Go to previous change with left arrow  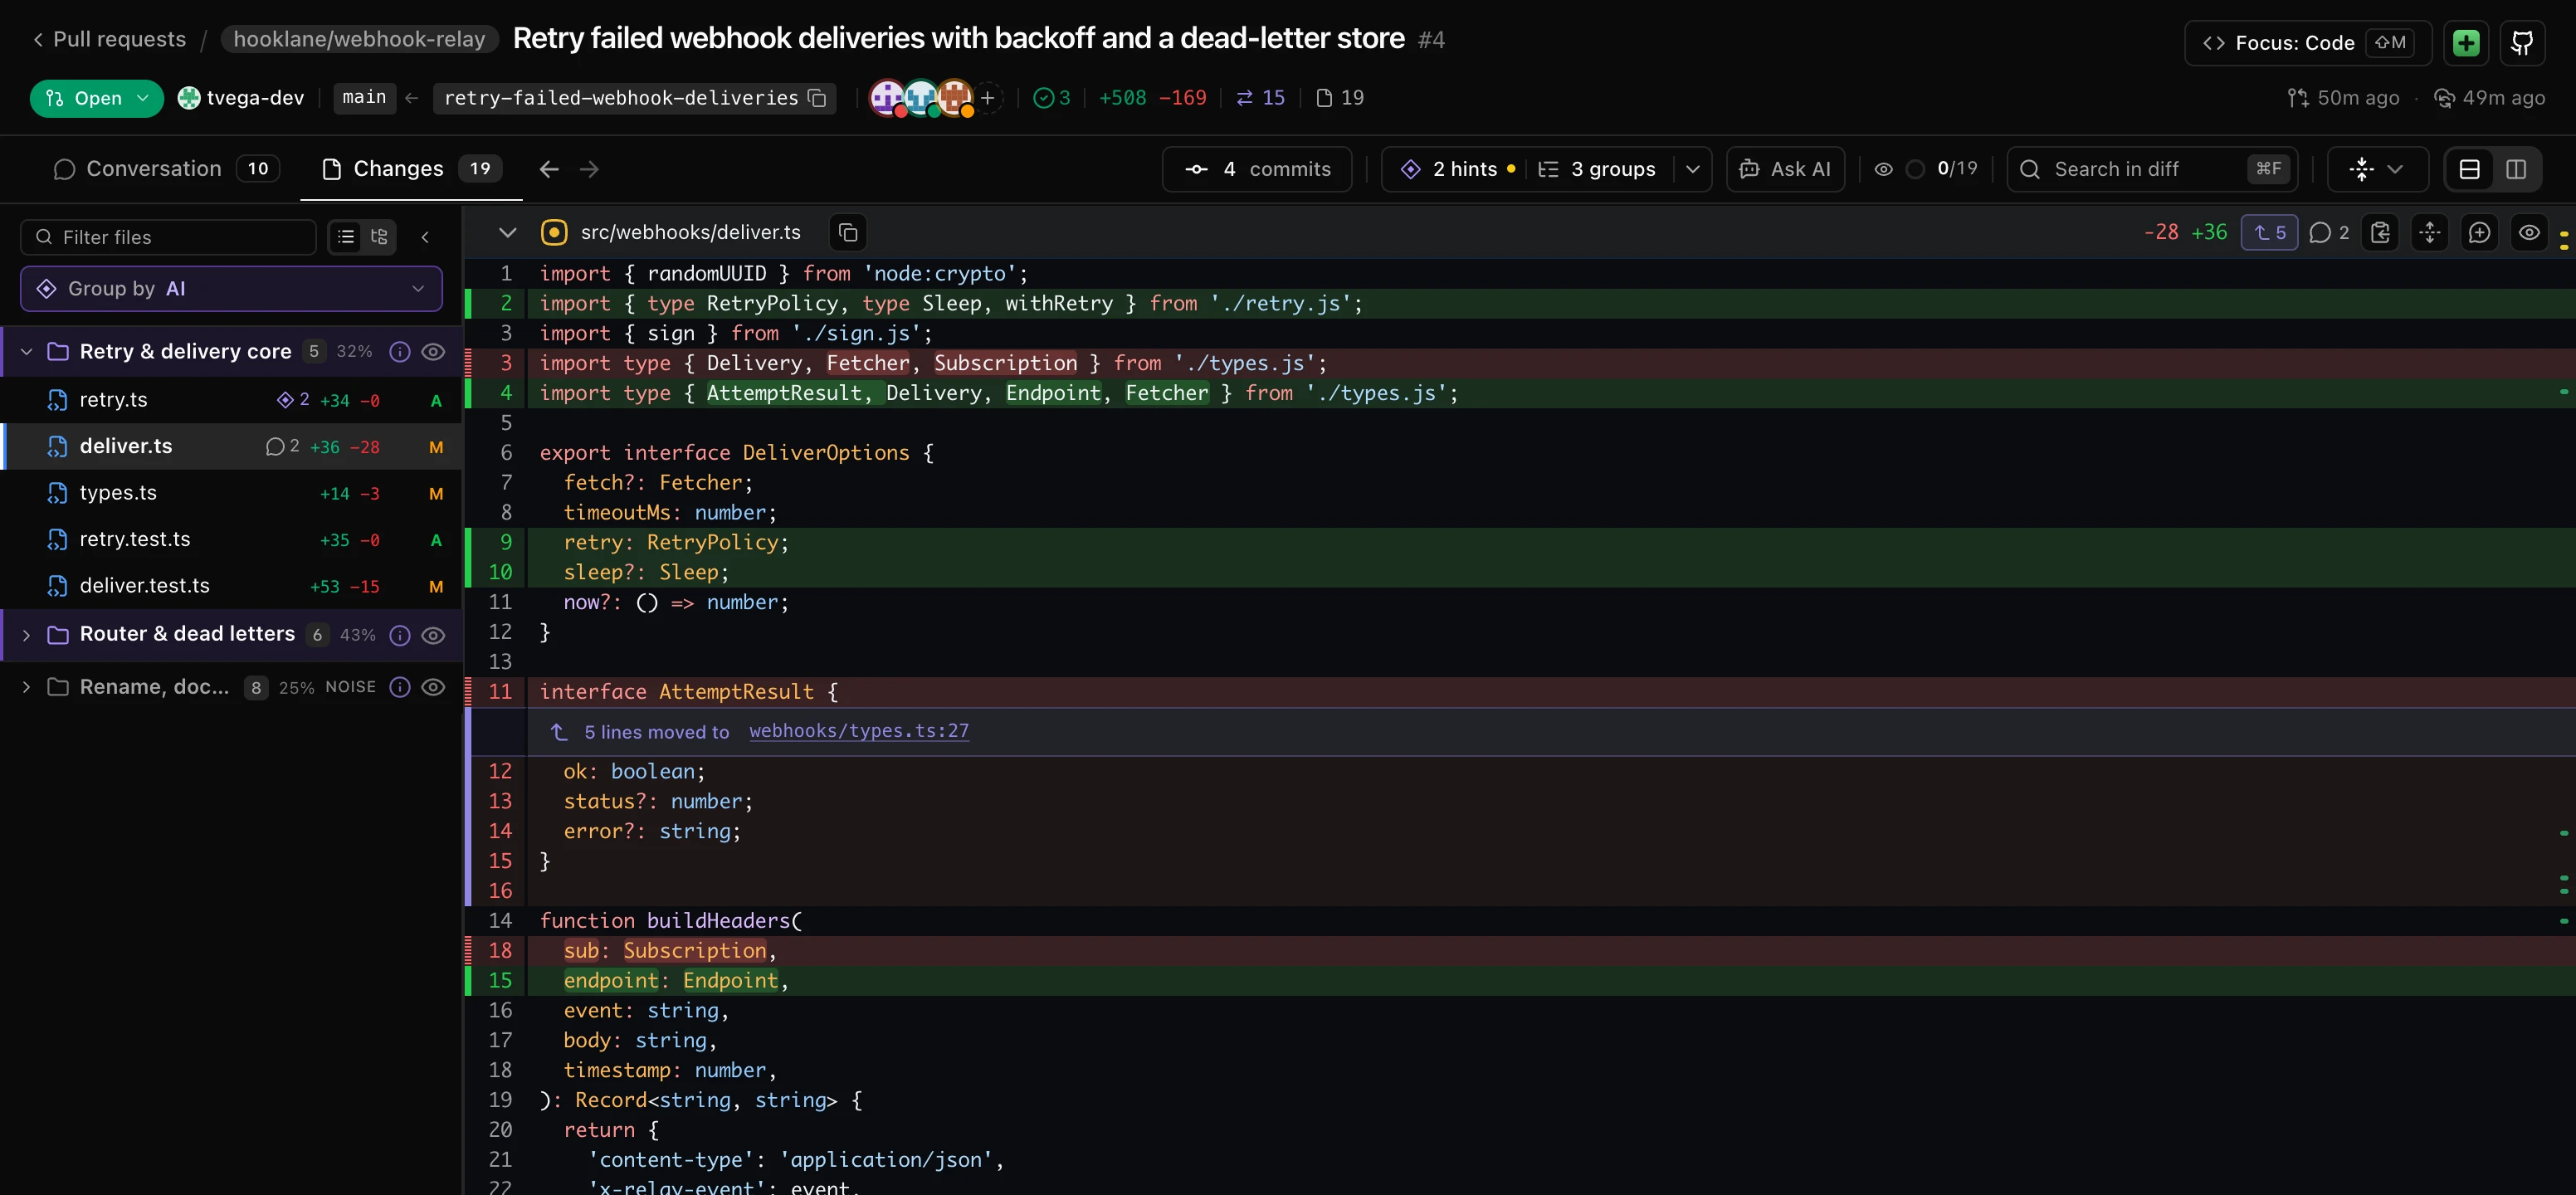pos(548,169)
